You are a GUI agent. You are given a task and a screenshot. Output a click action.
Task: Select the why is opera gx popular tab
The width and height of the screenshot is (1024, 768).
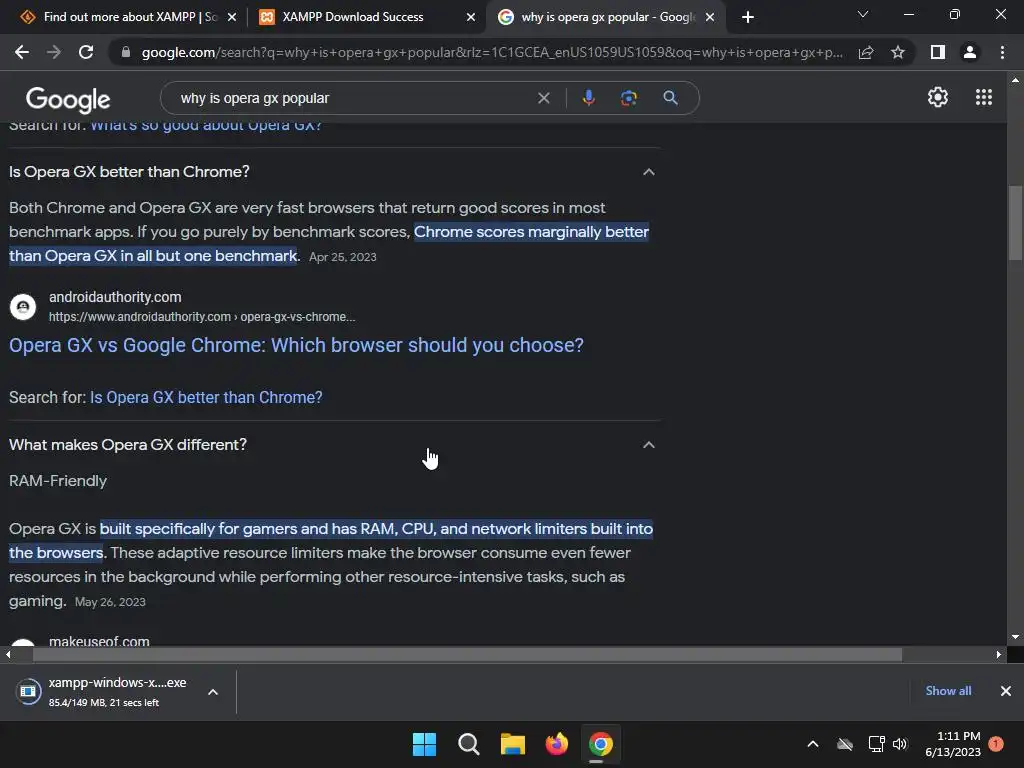click(x=604, y=17)
